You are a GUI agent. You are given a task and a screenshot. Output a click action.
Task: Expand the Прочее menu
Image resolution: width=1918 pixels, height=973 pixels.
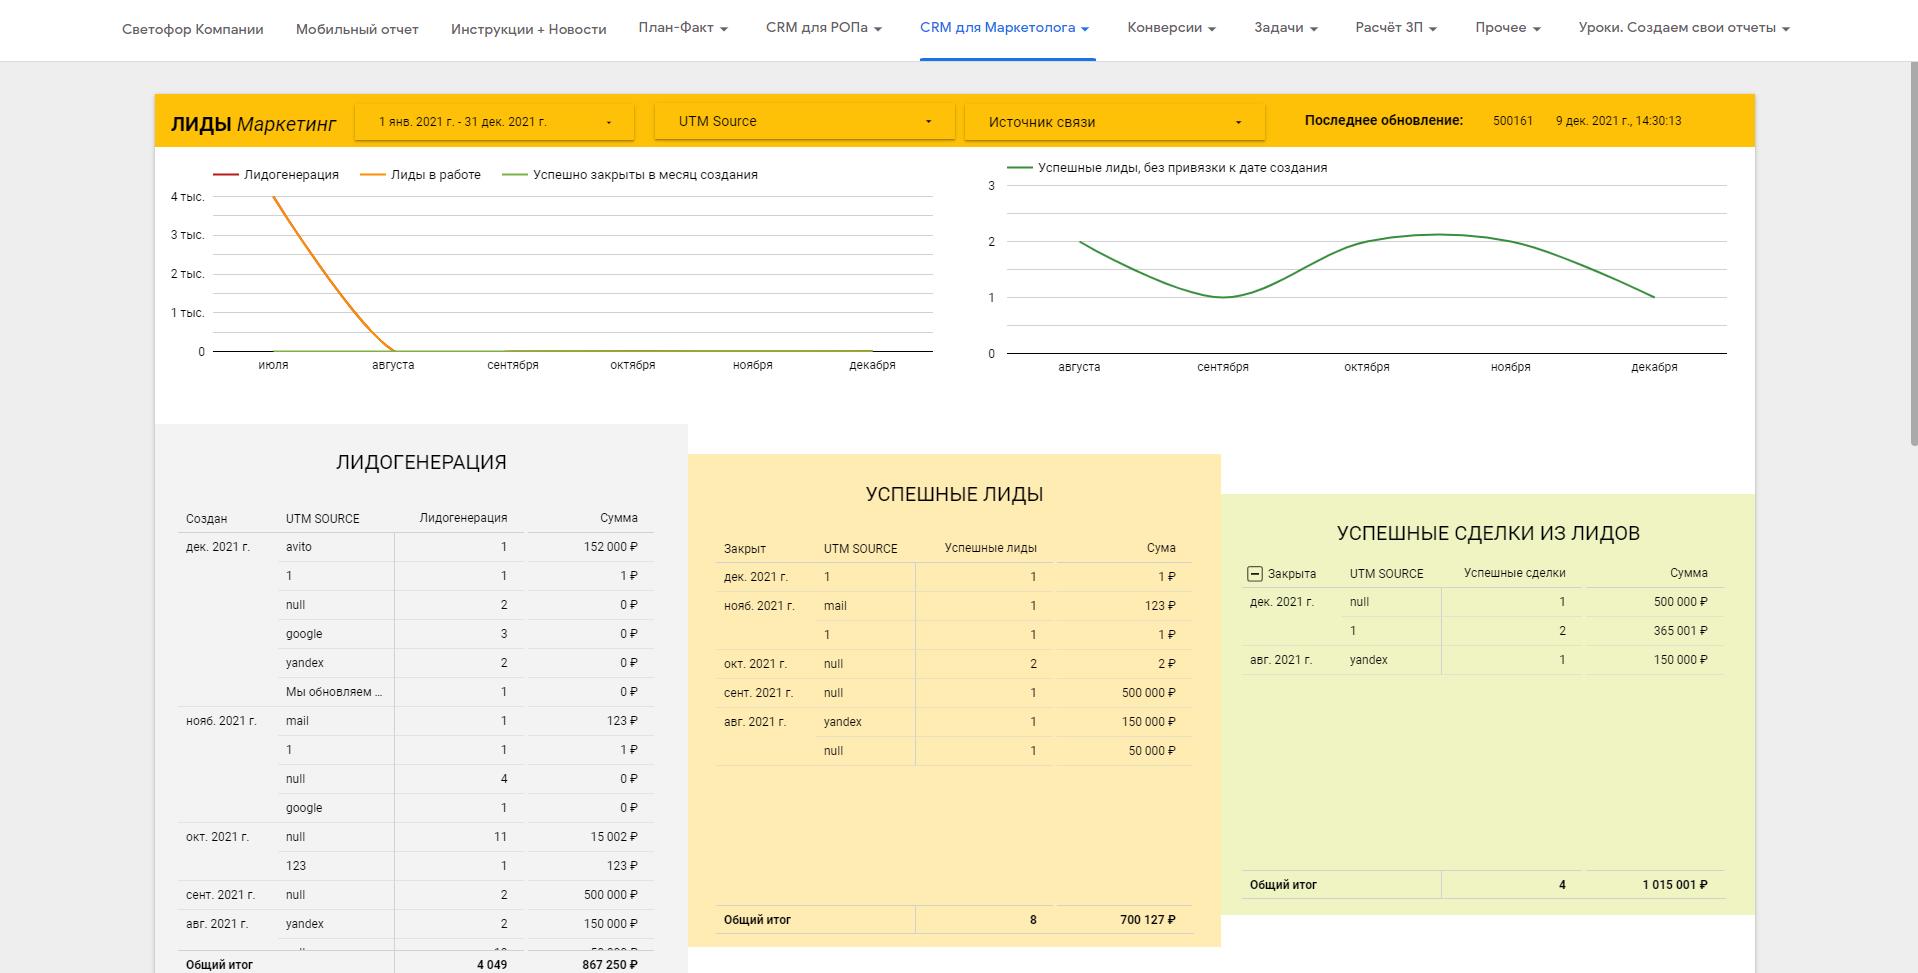1507,28
